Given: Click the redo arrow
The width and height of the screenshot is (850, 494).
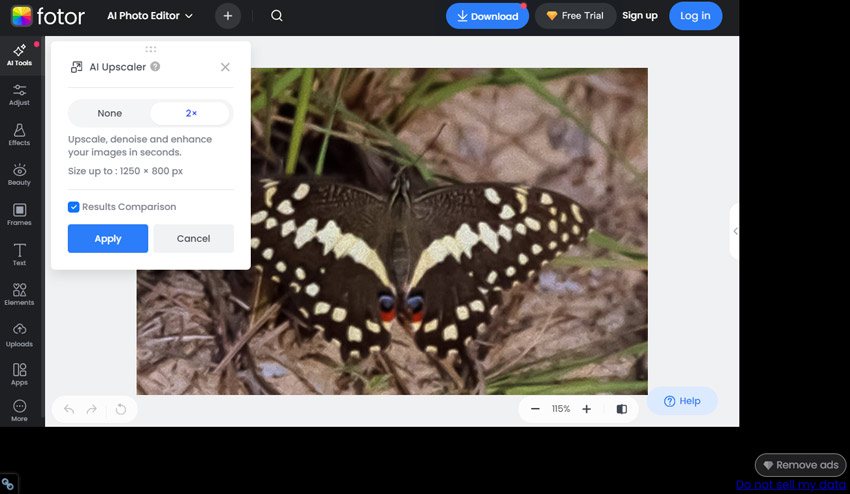Looking at the screenshot, I should (92, 409).
